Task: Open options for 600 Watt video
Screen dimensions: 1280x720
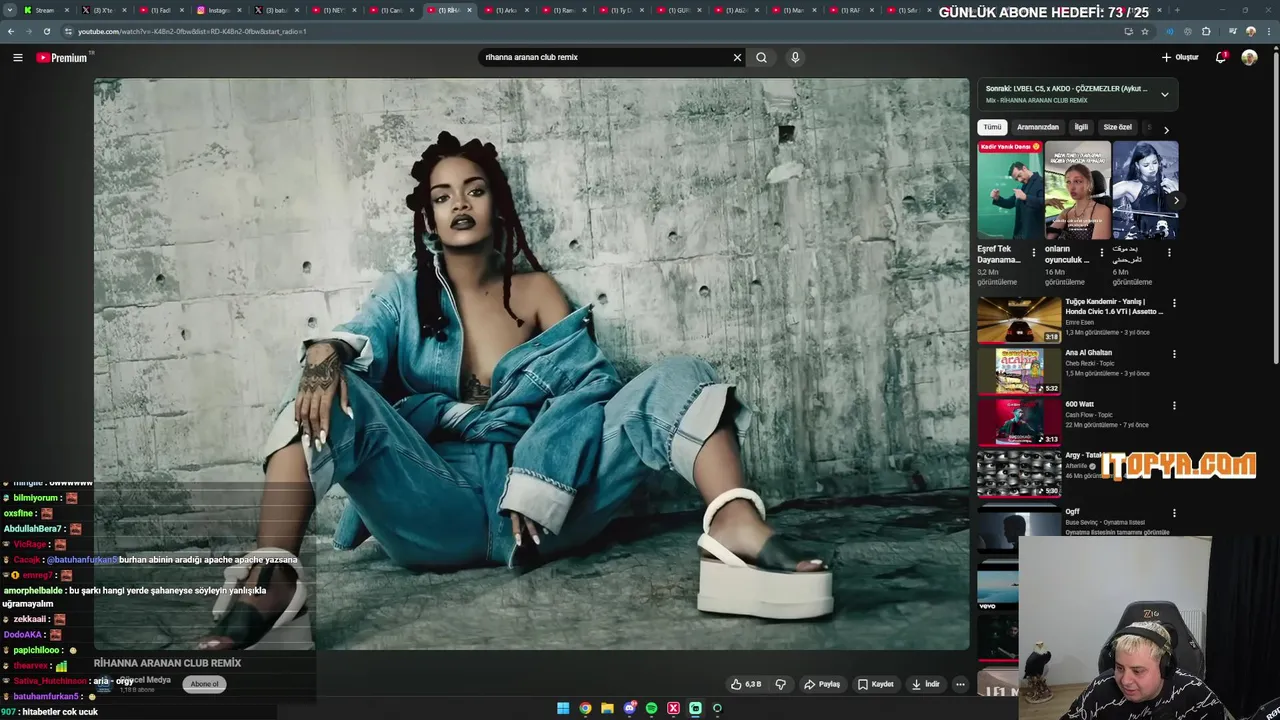Action: coord(1174,406)
